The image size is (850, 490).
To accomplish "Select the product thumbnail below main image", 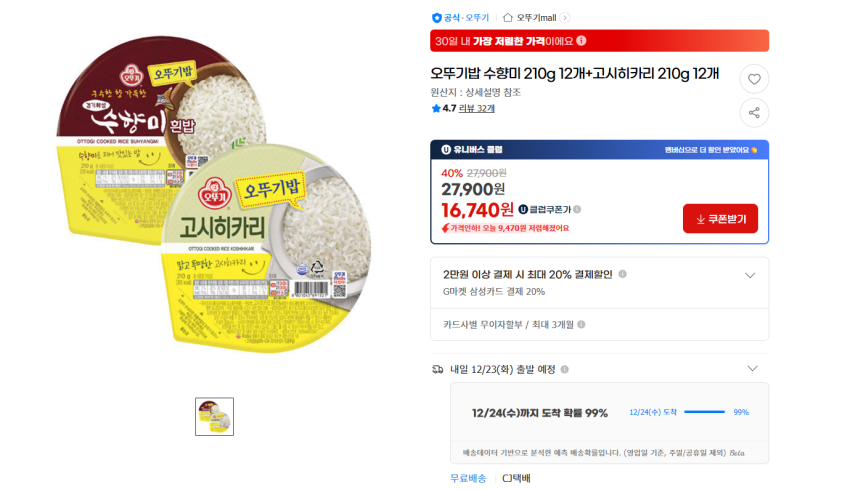I will (x=215, y=416).
